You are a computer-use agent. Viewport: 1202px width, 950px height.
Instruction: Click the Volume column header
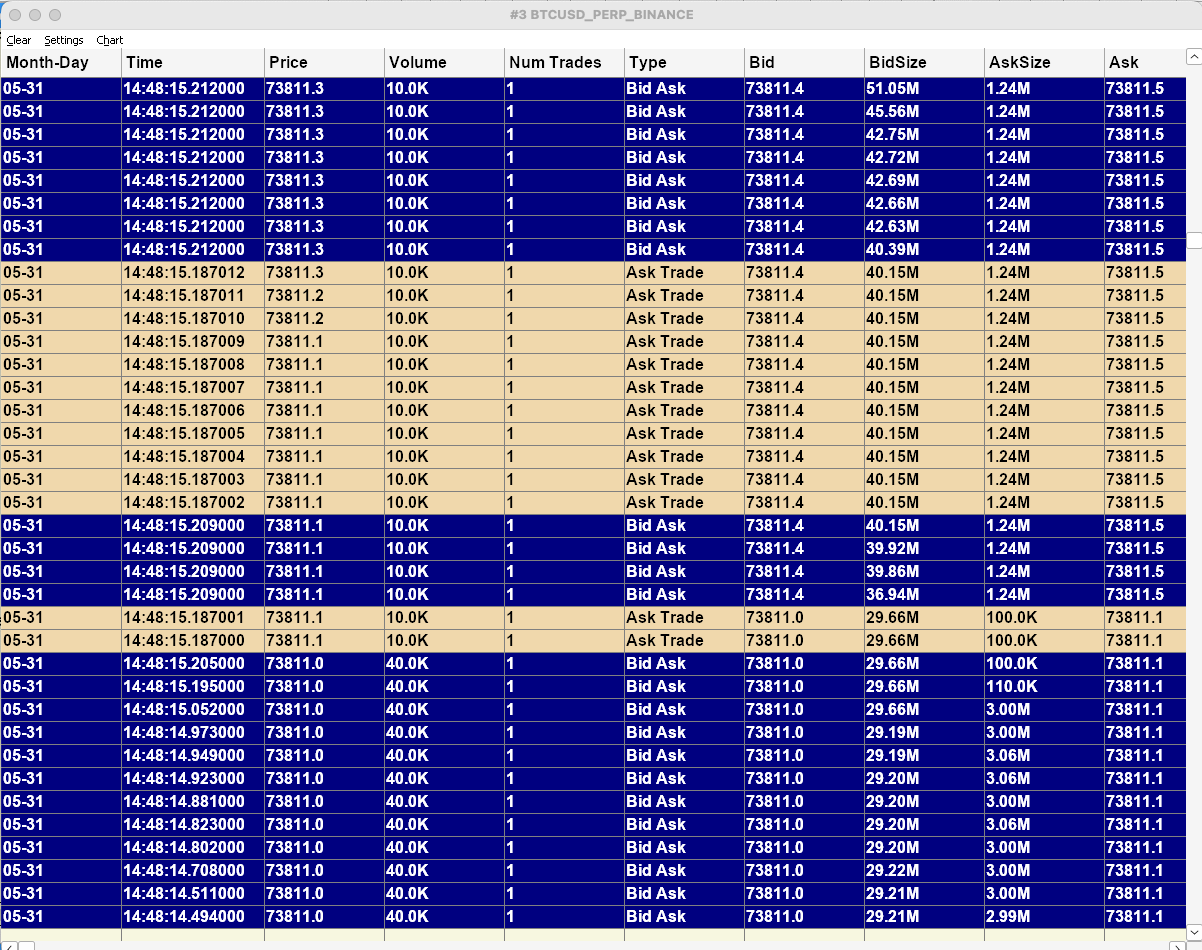pyautogui.click(x=445, y=62)
